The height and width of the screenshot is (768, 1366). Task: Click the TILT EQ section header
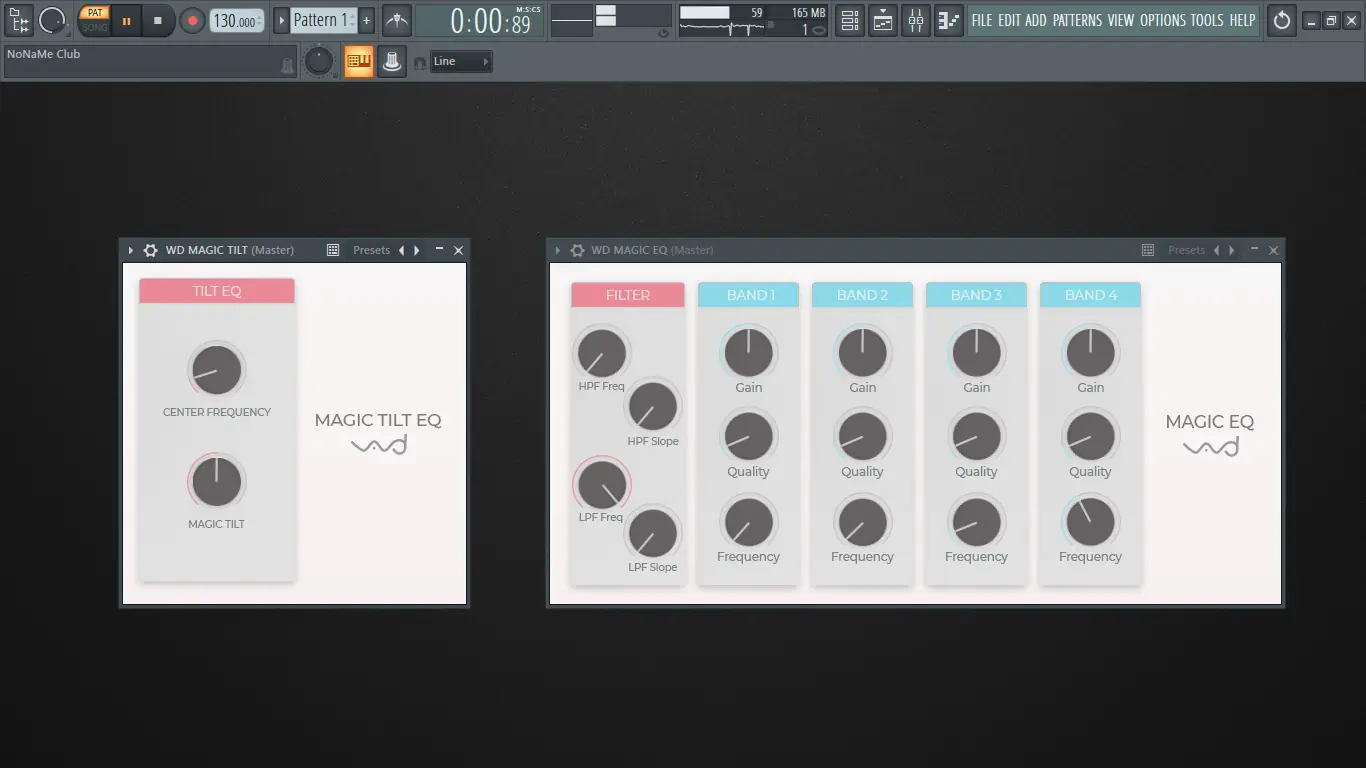point(217,291)
